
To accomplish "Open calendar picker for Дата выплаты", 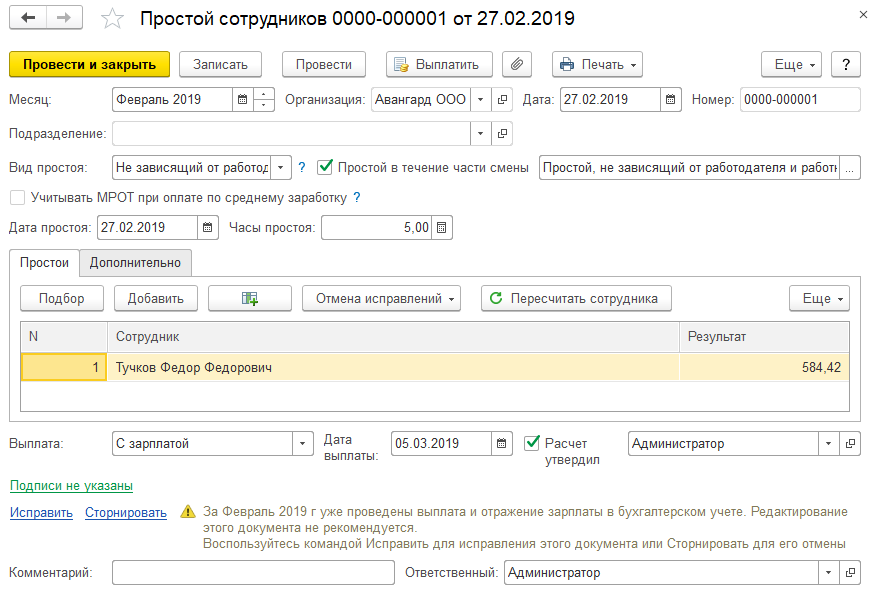I will click(502, 444).
